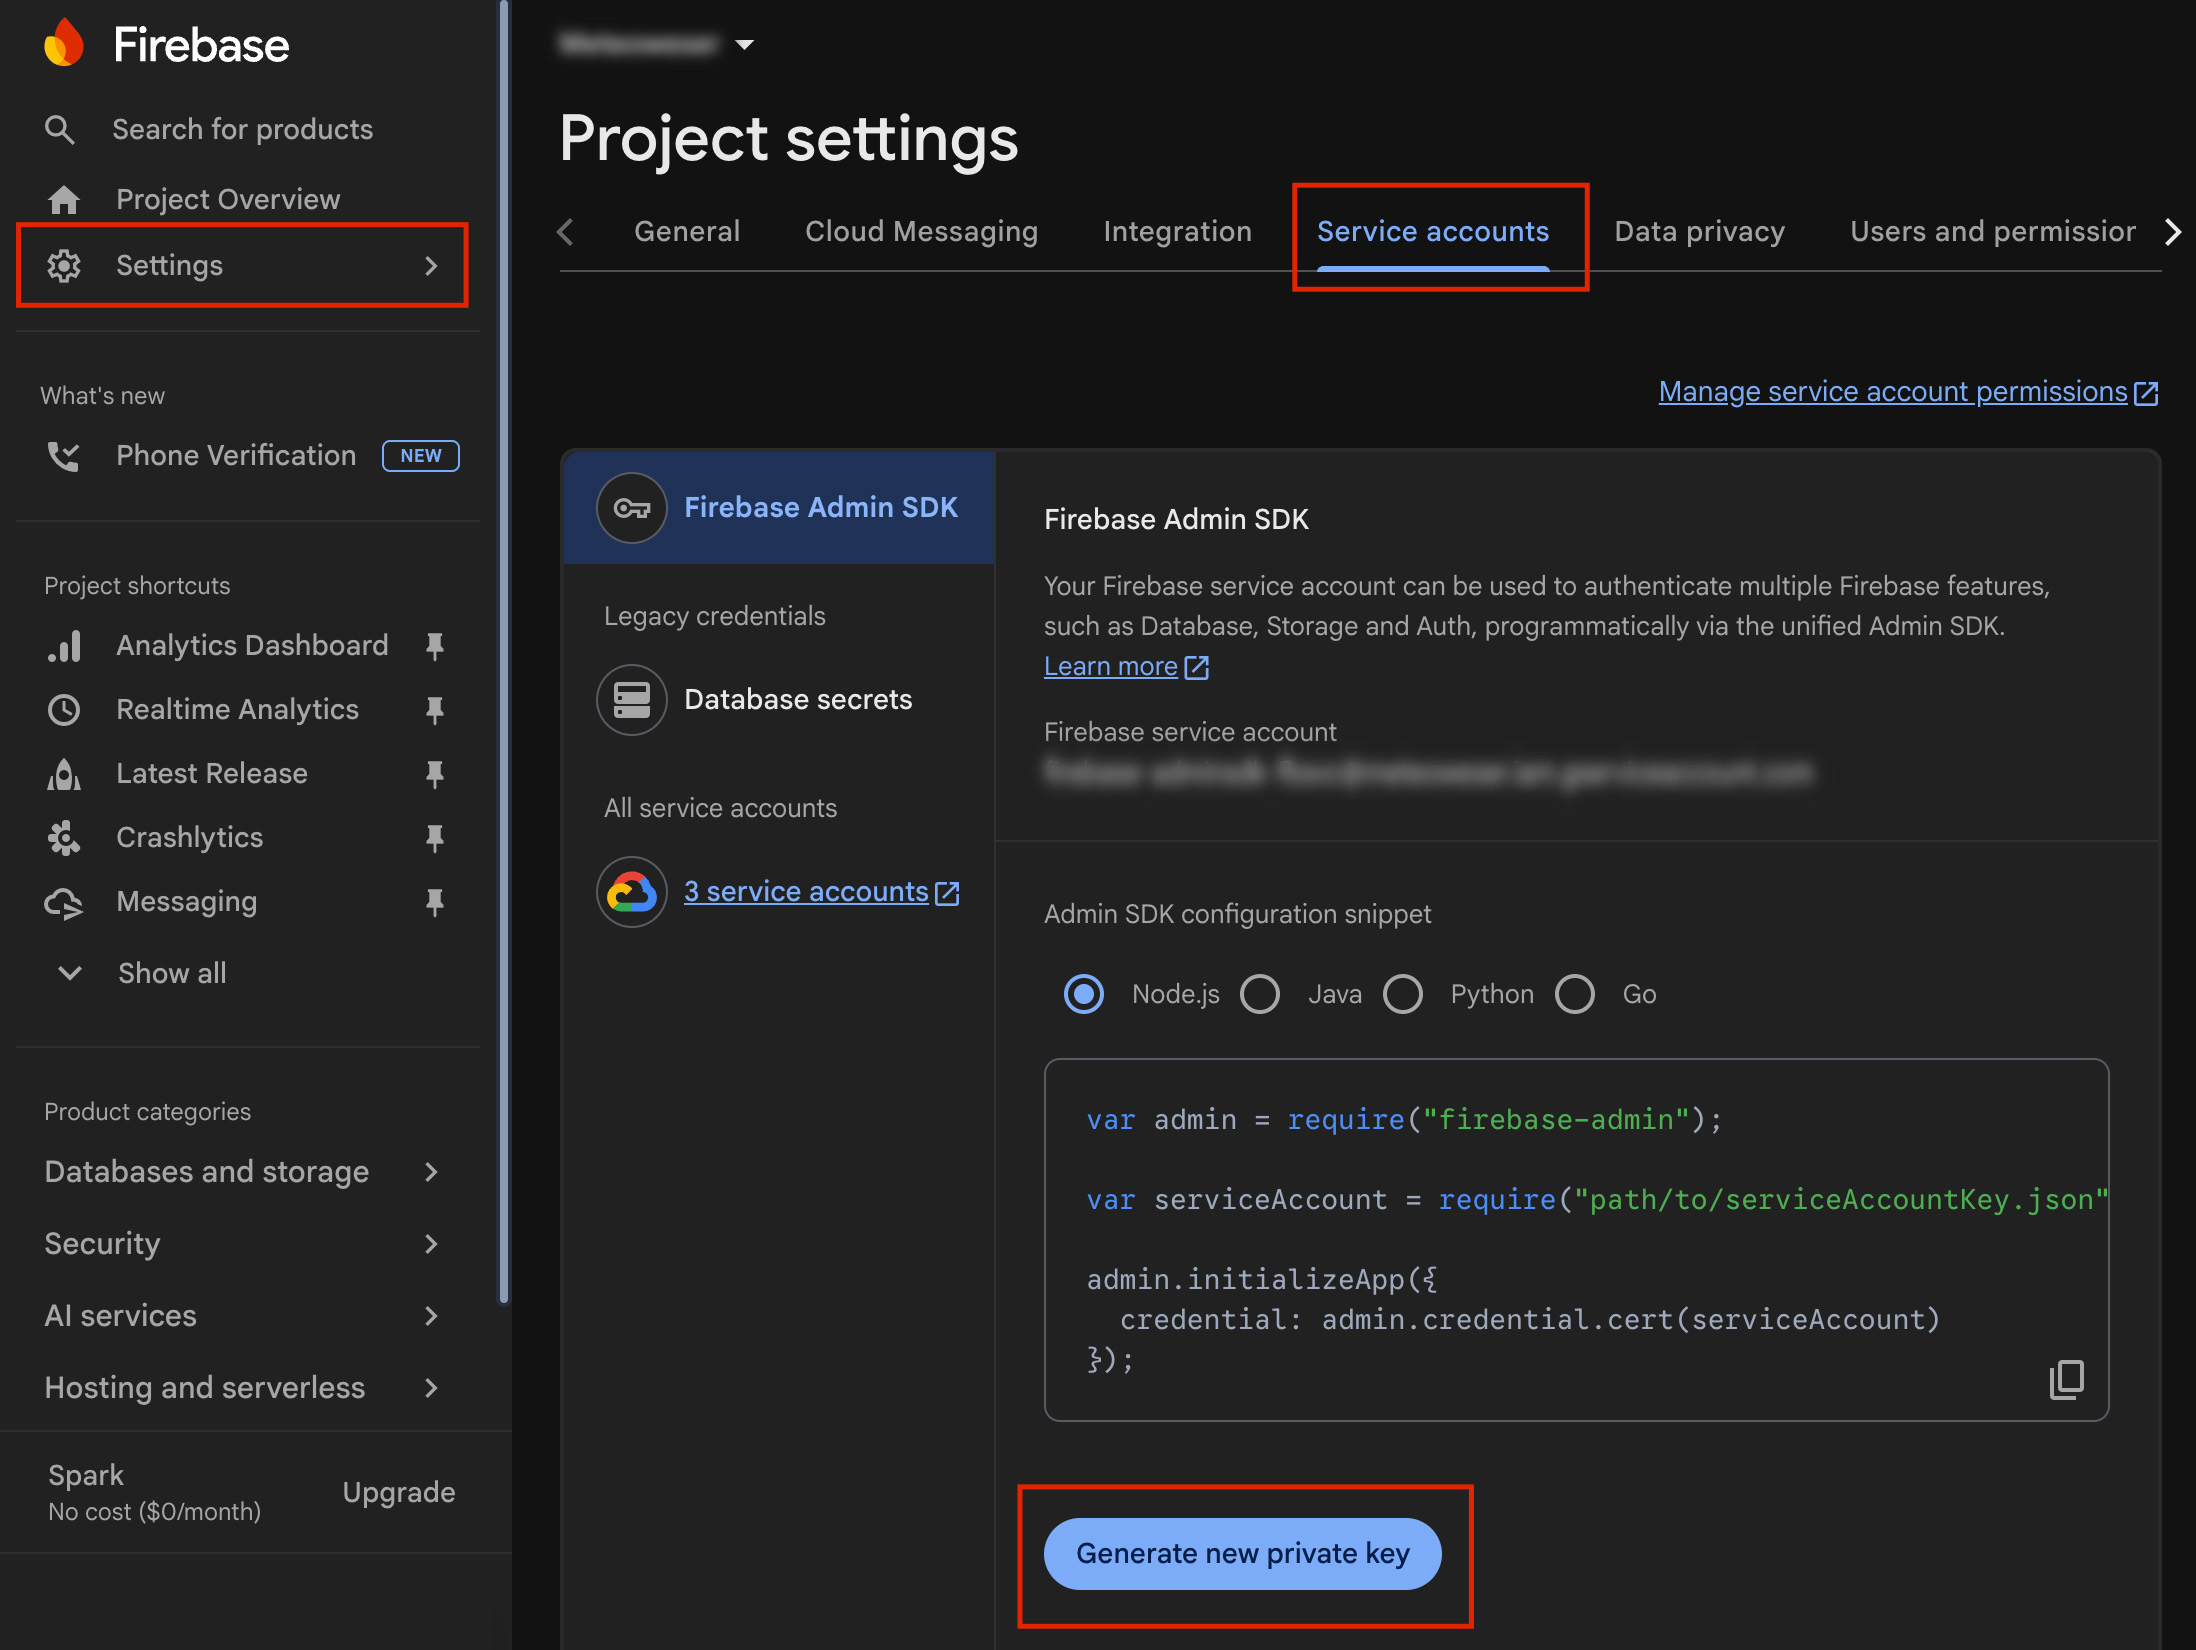The image size is (2196, 1650).
Task: Open the project selector dropdown arrow
Action: (744, 44)
